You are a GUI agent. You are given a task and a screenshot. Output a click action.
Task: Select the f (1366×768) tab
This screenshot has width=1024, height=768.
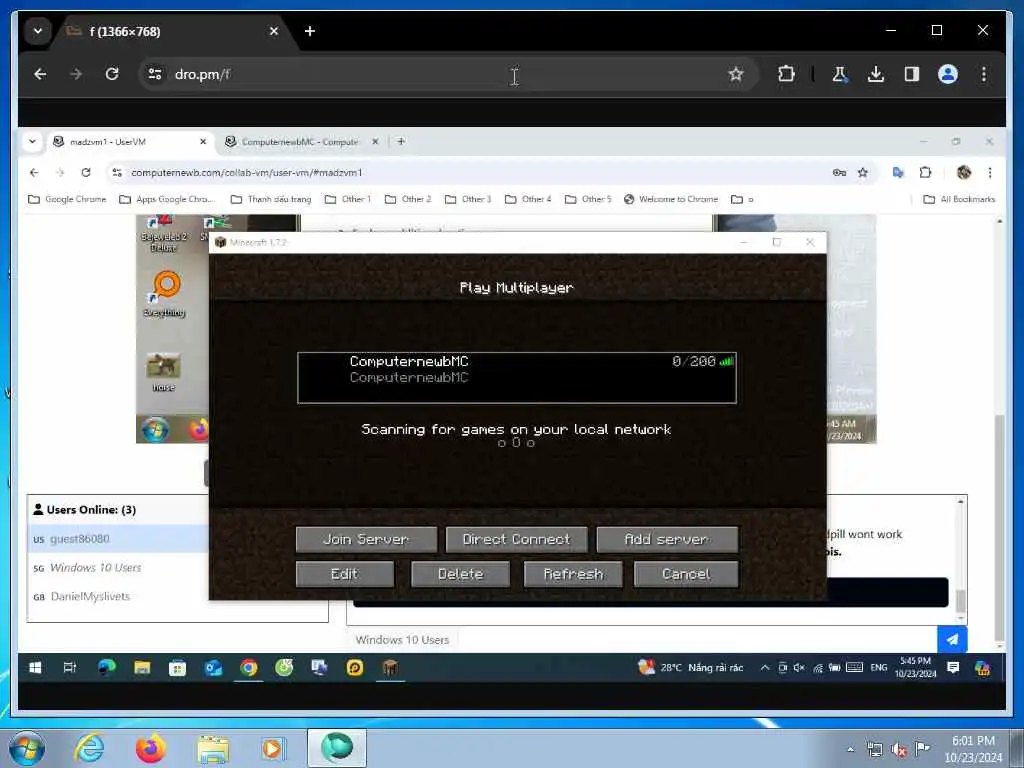coord(173,31)
